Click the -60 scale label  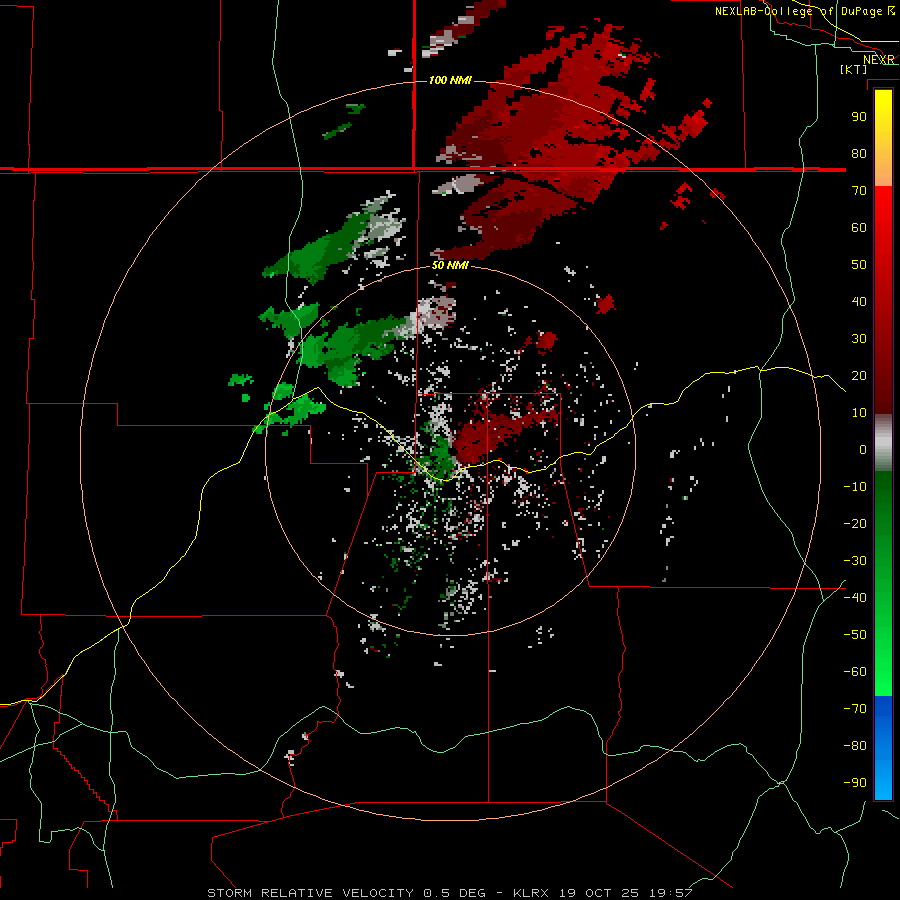(855, 672)
